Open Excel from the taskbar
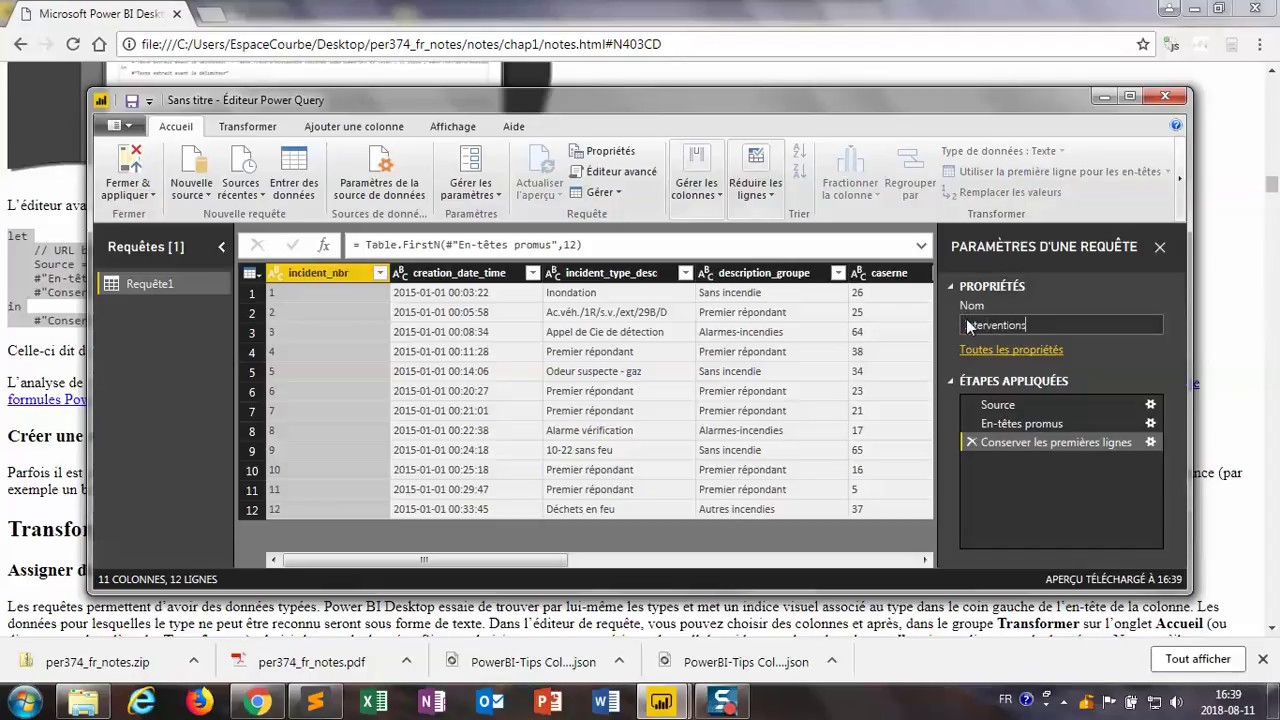Viewport: 1280px width, 720px height. coord(374,702)
